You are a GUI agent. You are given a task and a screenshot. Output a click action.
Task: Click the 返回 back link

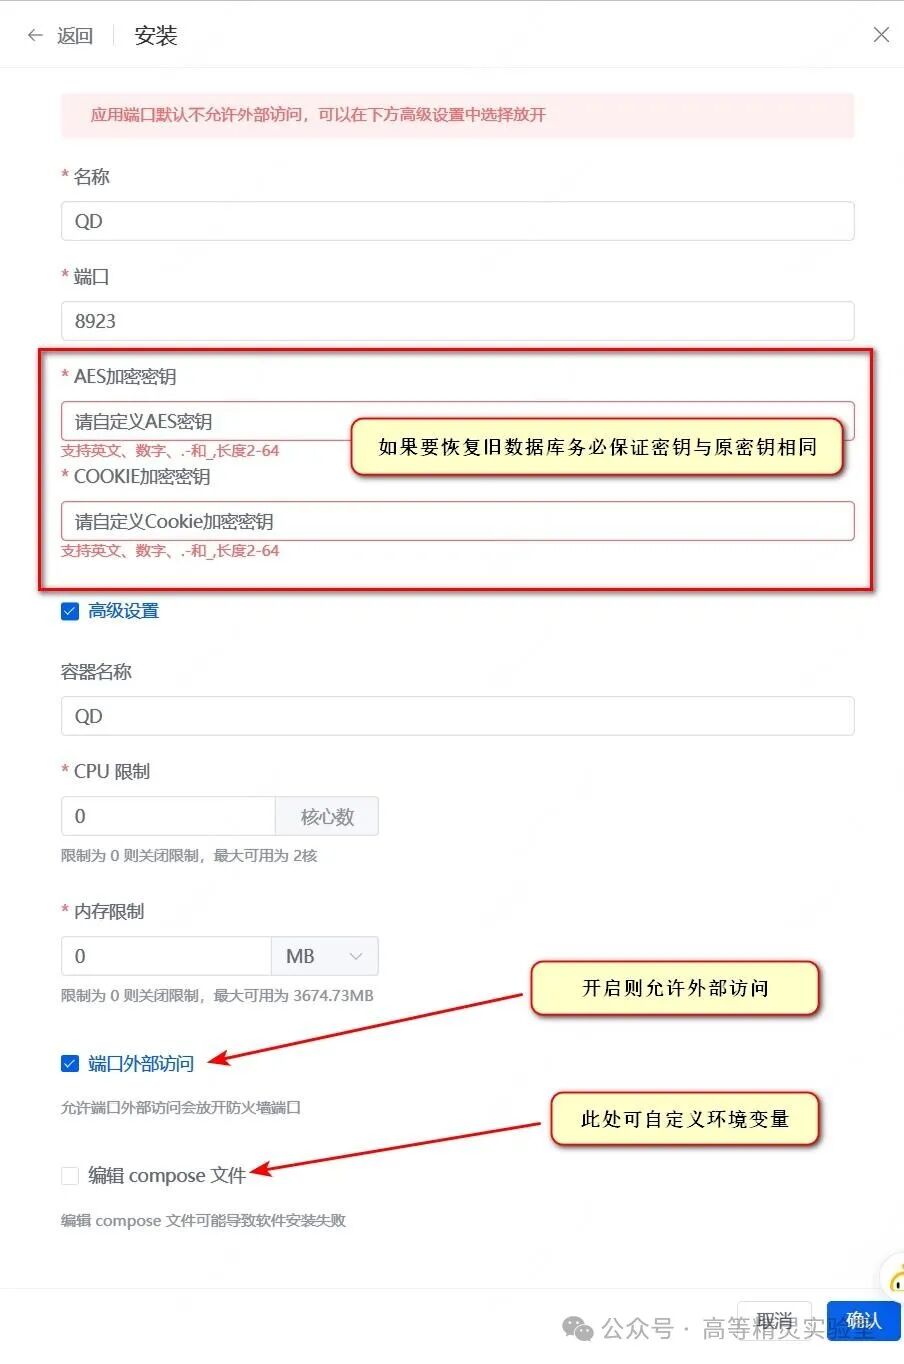click(74, 36)
